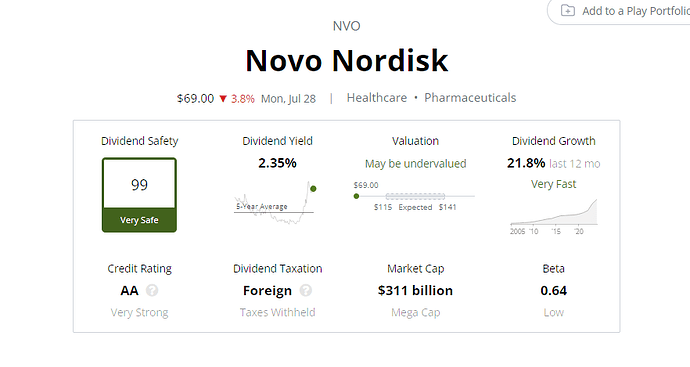Click the green price dot on valuation bar

click(x=356, y=196)
